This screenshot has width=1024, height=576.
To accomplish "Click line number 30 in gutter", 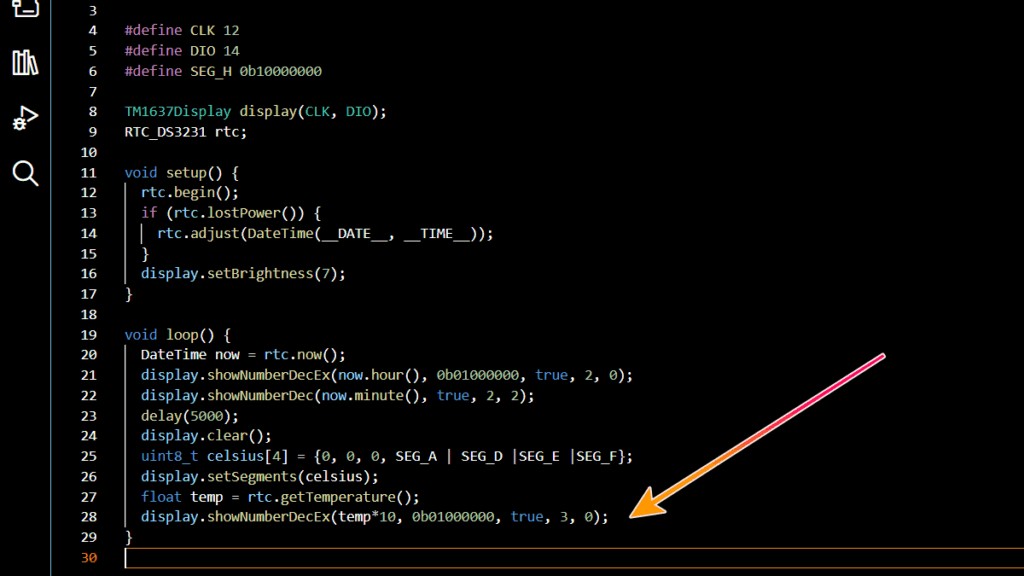I will click(x=89, y=558).
